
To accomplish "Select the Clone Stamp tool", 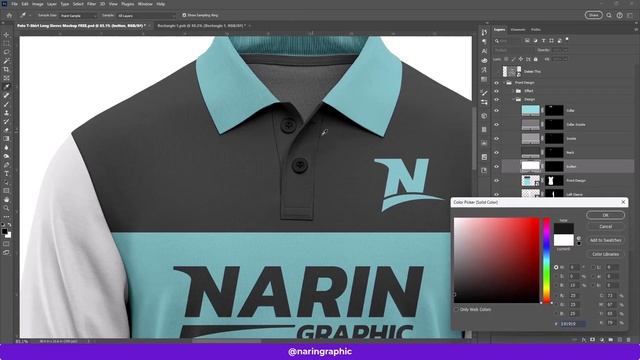I will pyautogui.click(x=6, y=113).
